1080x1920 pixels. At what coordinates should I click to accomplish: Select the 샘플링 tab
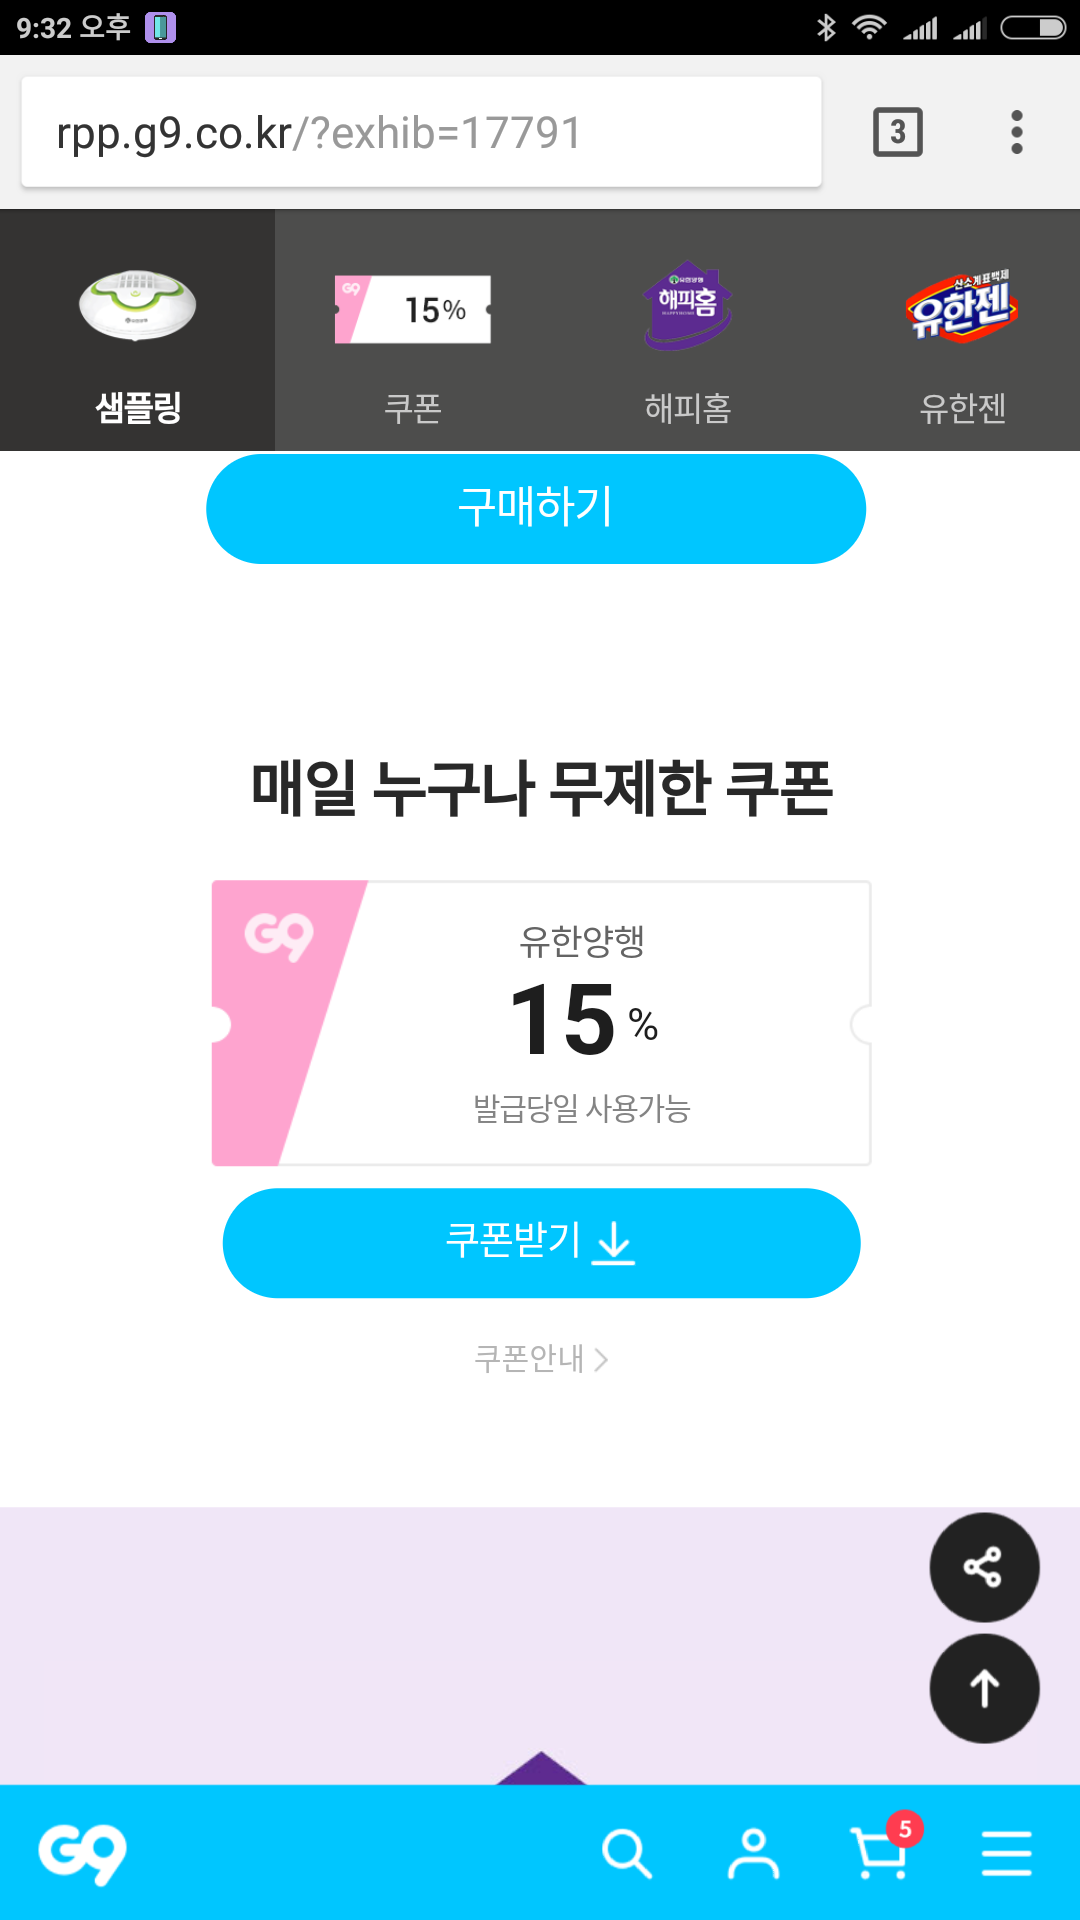(138, 332)
